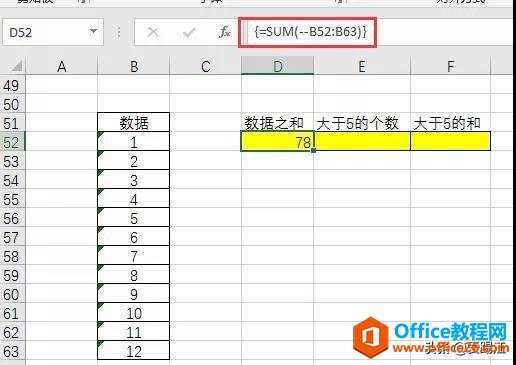Select row 58 header
This screenshot has width=516, height=365.
(x=12, y=256)
